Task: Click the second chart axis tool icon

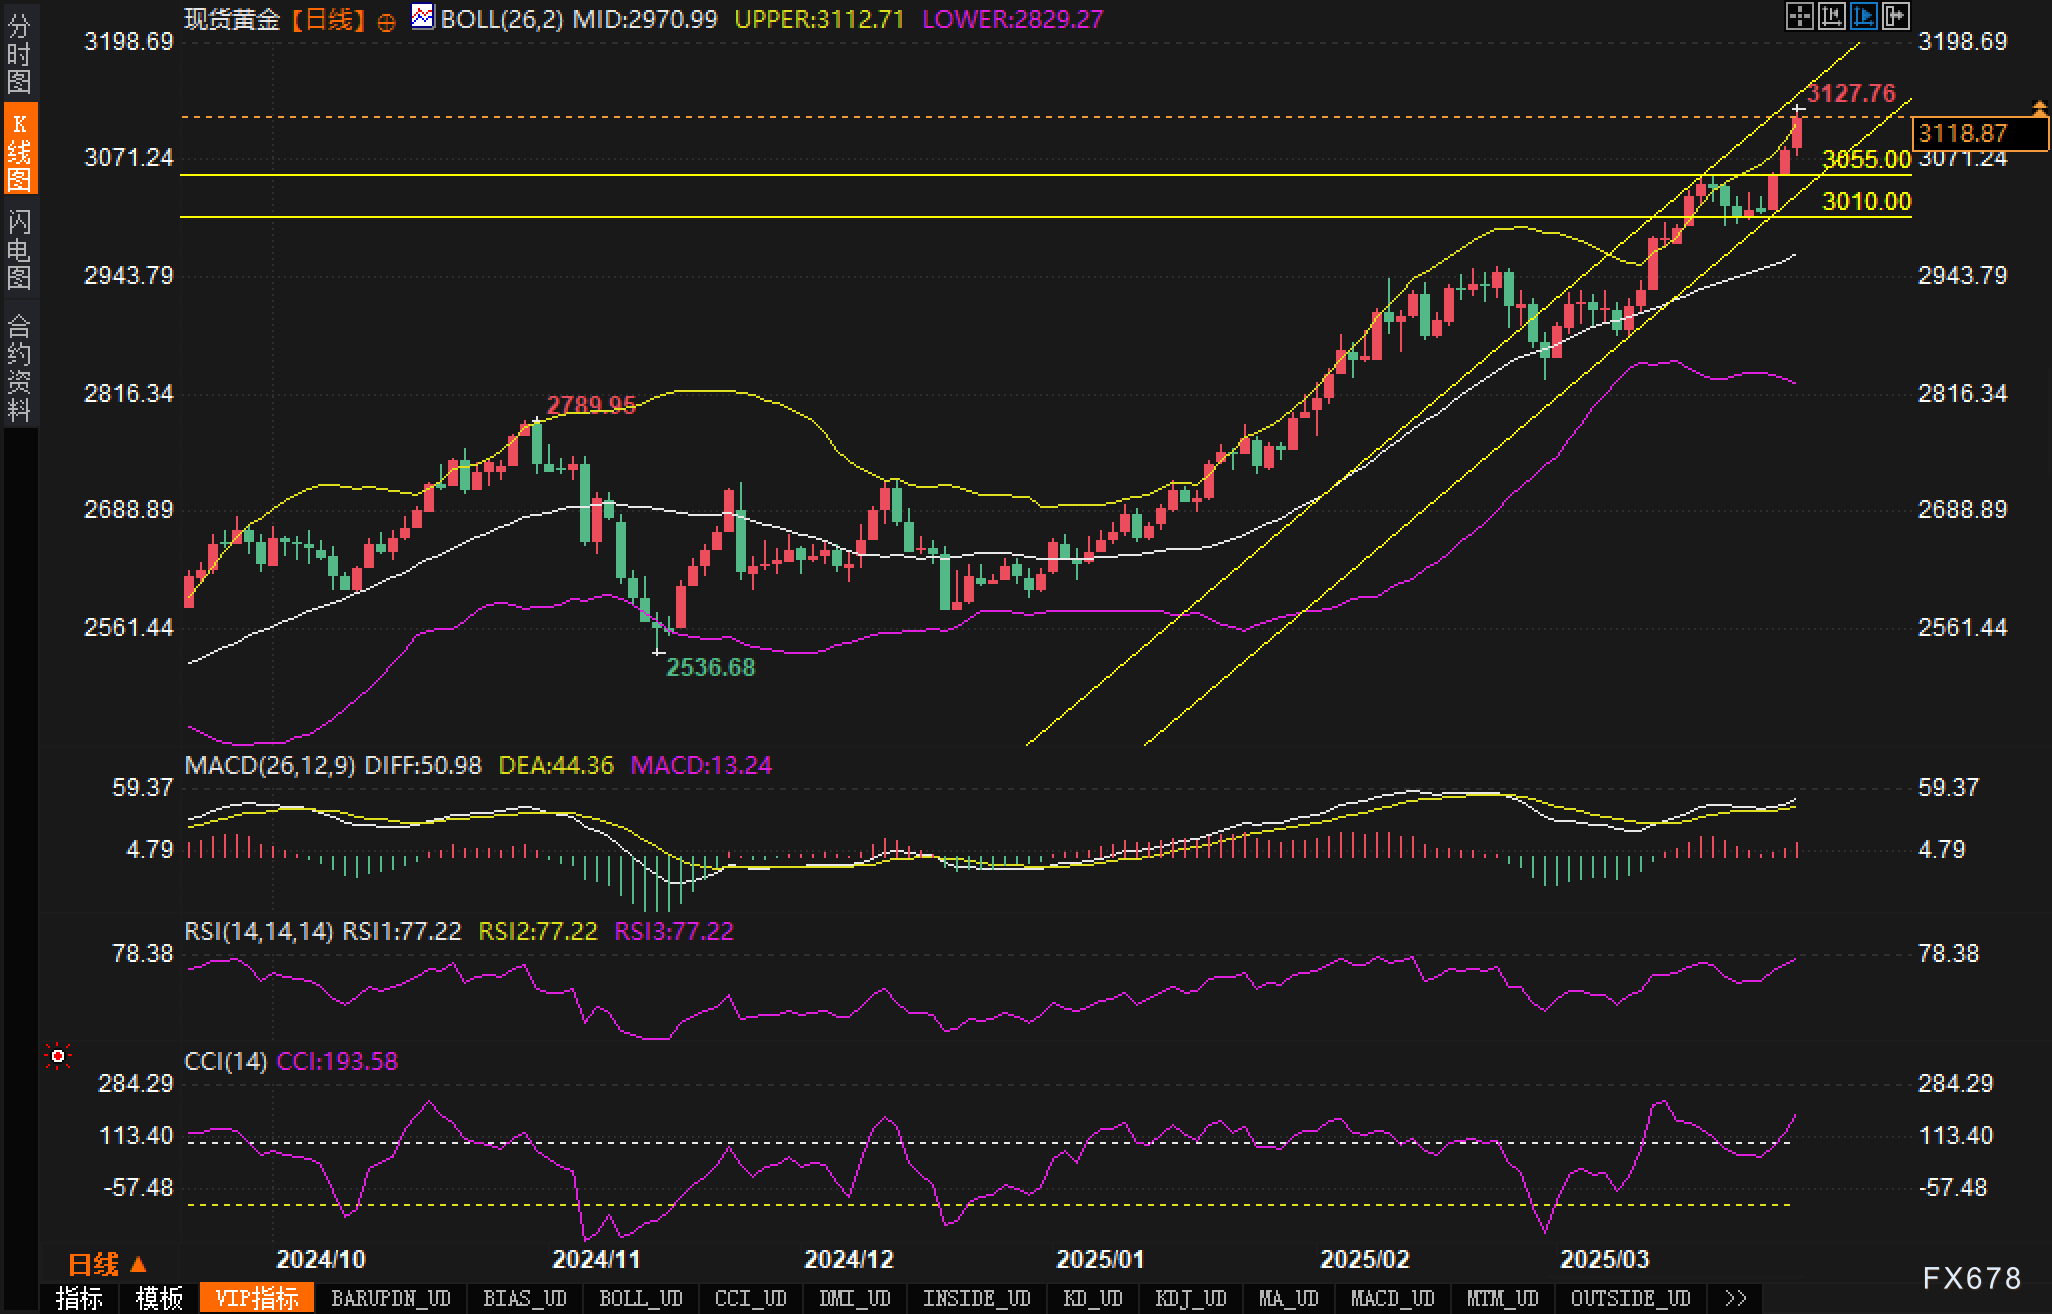Action: [x=1831, y=16]
